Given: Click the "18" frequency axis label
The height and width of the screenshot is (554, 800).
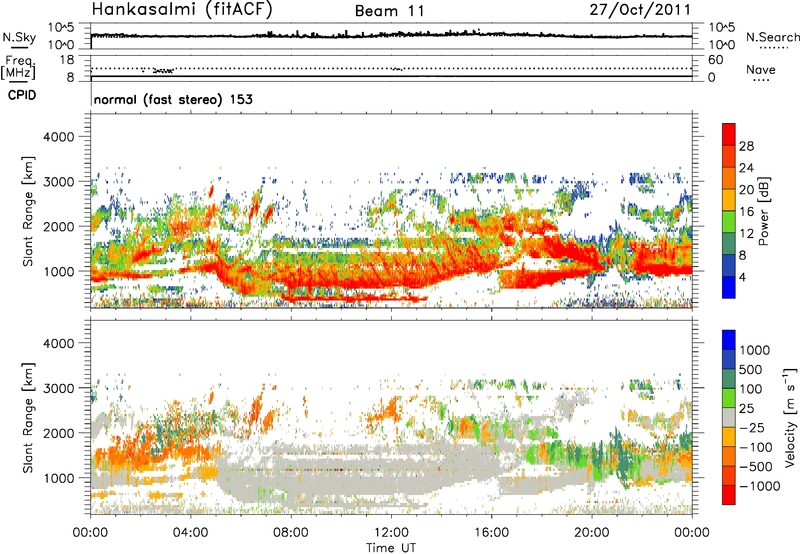Looking at the screenshot, I should pyautogui.click(x=67, y=60).
